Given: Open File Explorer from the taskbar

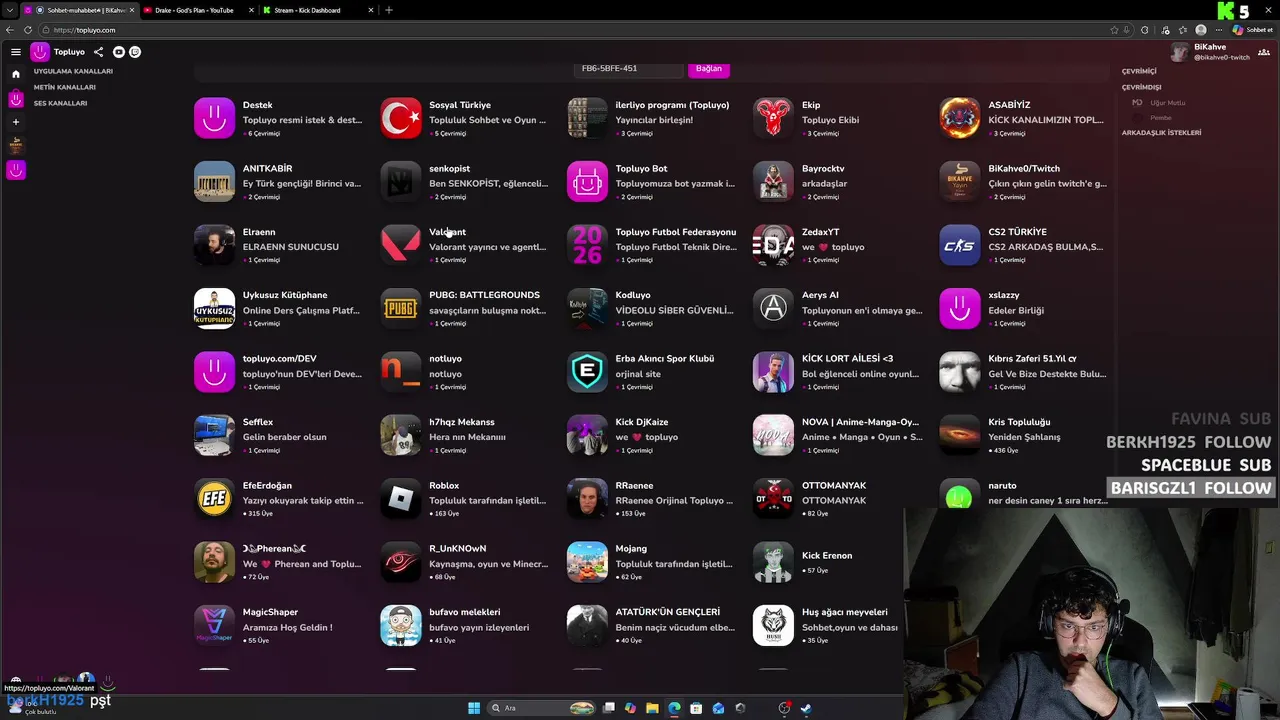Looking at the screenshot, I should 652,708.
